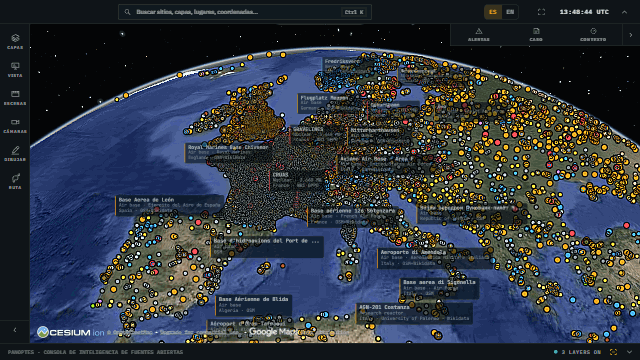
Task: Click the search magnifier icon
Action: point(127,12)
